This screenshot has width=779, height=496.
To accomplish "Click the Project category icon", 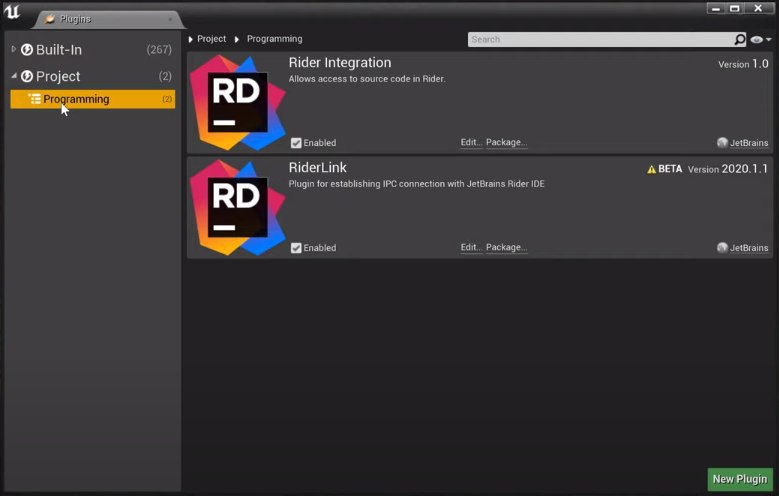I will click(27, 76).
